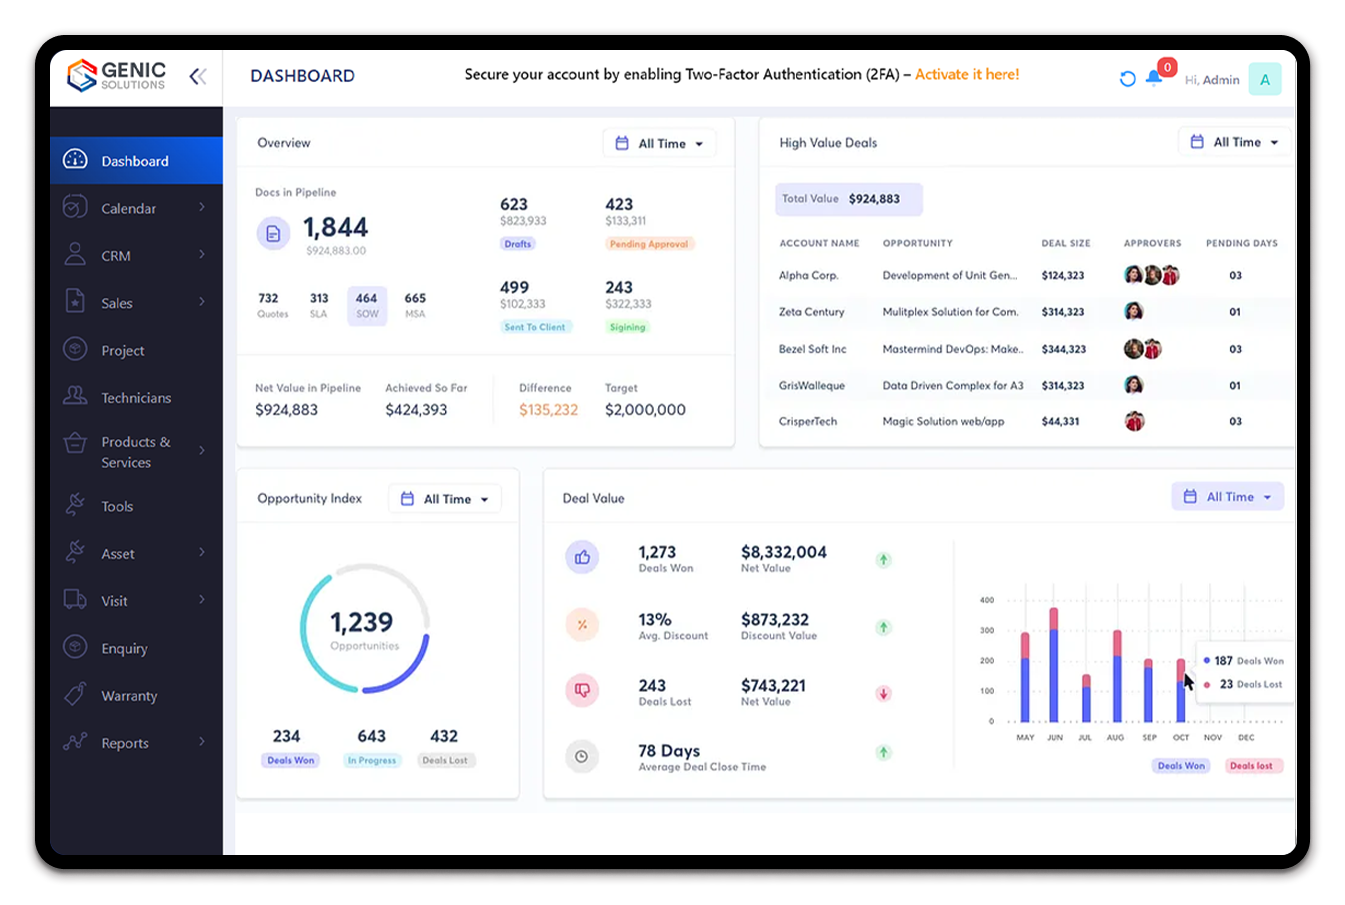The image size is (1345, 905).
Task: Select the SOW document type filter
Action: coord(367,305)
